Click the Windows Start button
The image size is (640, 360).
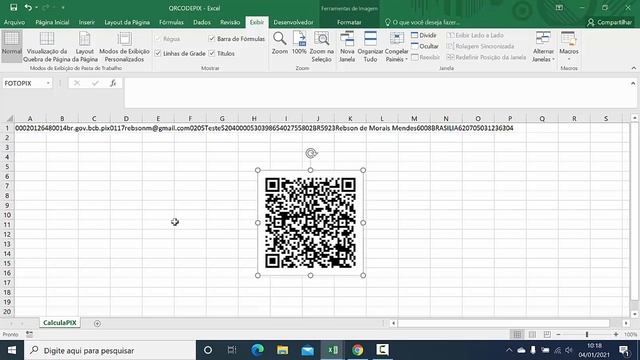coord(11,350)
